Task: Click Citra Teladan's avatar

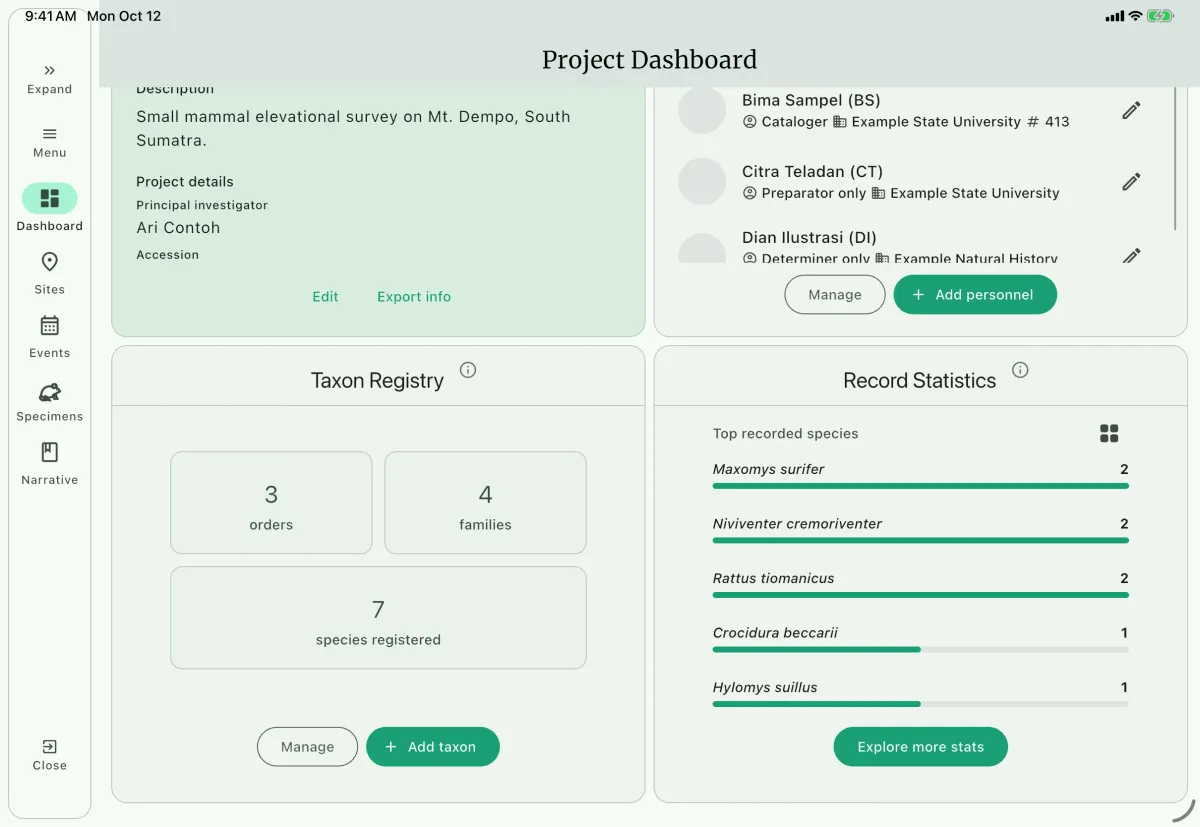Action: click(702, 181)
